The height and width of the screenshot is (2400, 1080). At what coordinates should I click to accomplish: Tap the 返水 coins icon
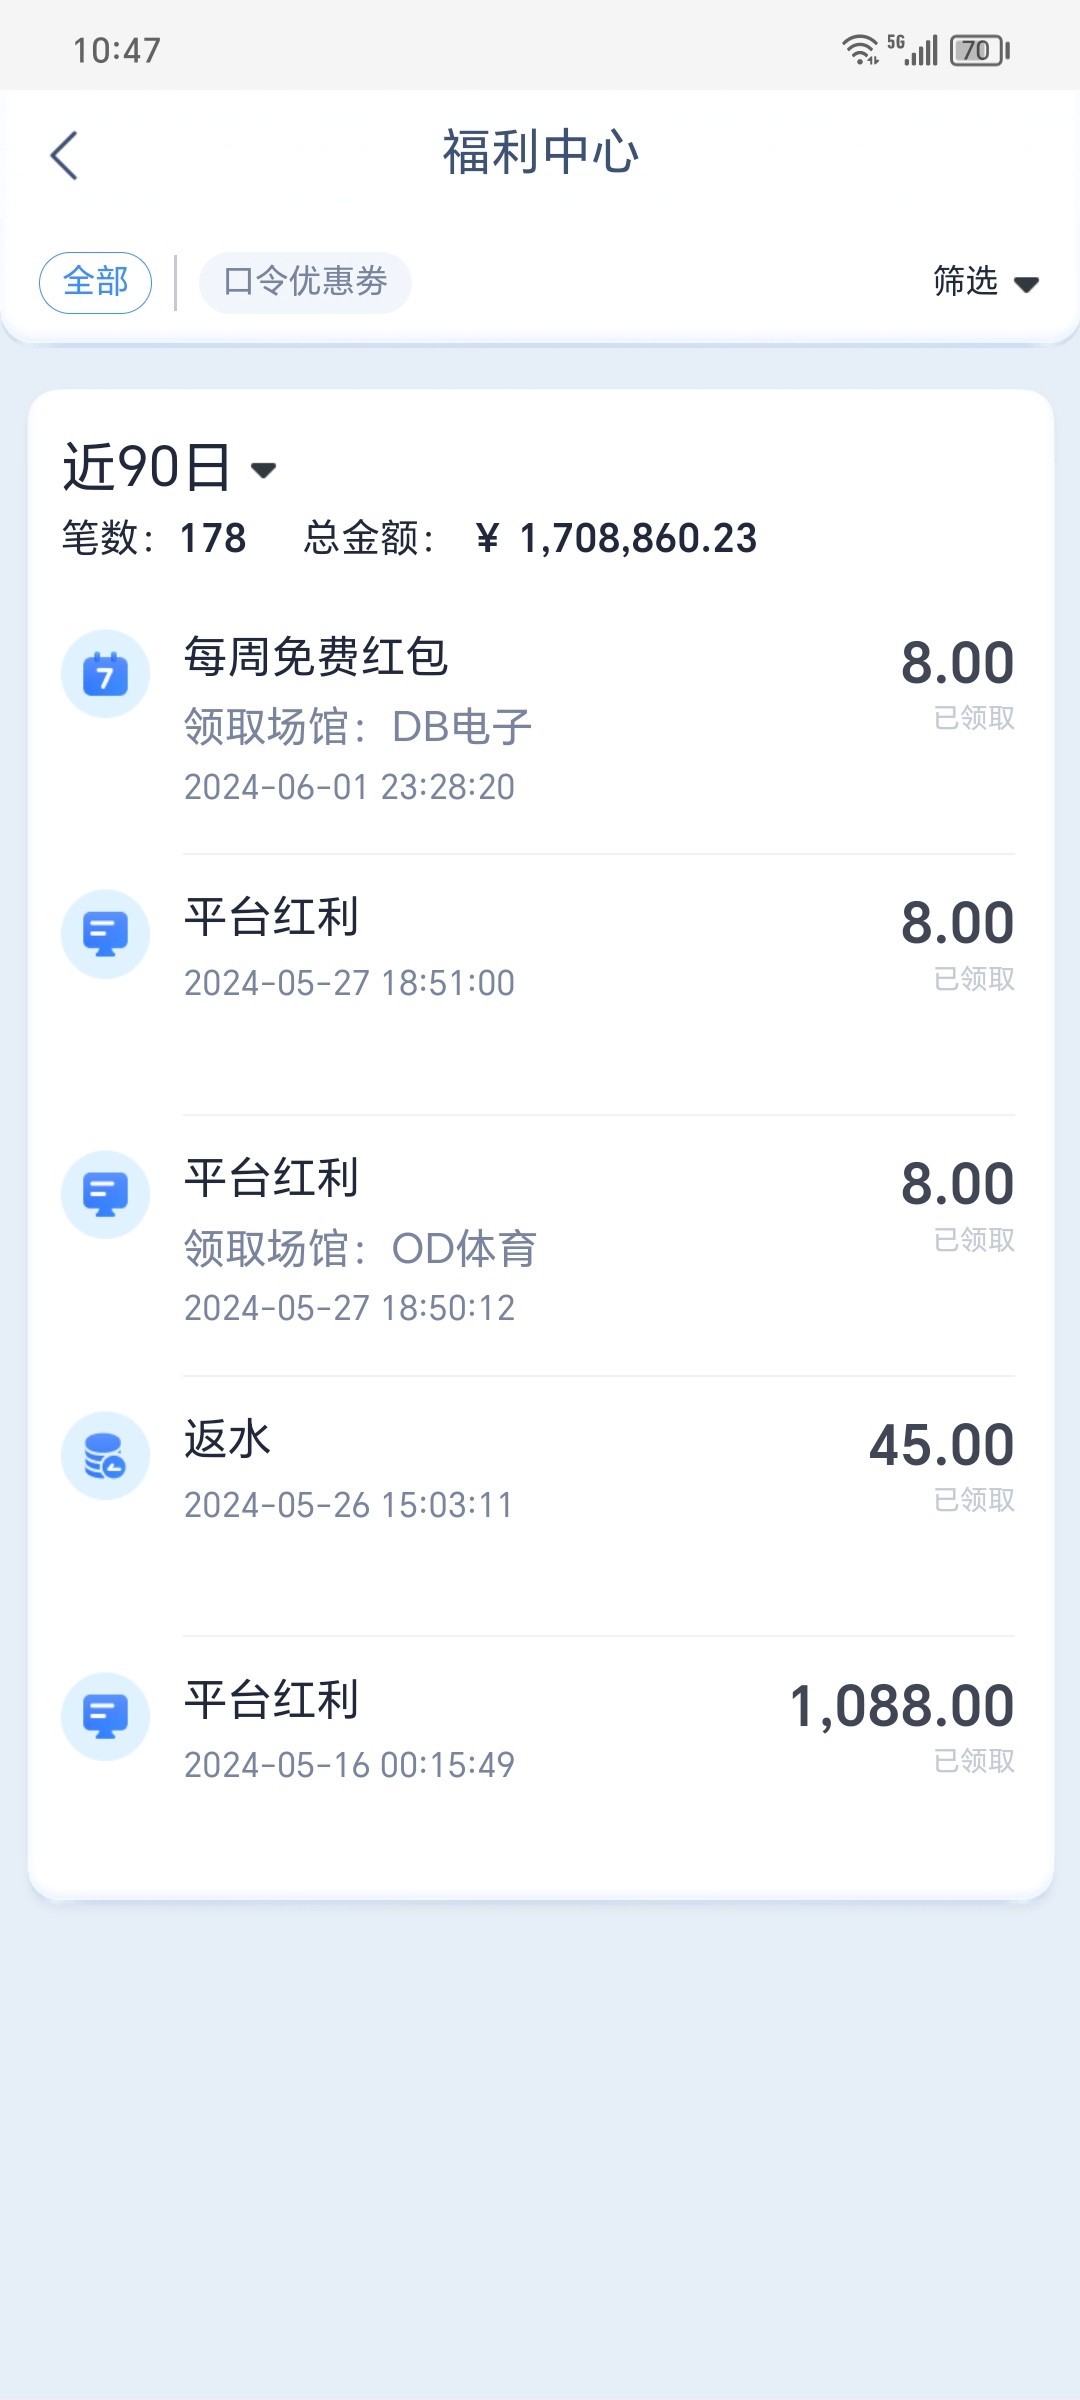pyautogui.click(x=105, y=1455)
